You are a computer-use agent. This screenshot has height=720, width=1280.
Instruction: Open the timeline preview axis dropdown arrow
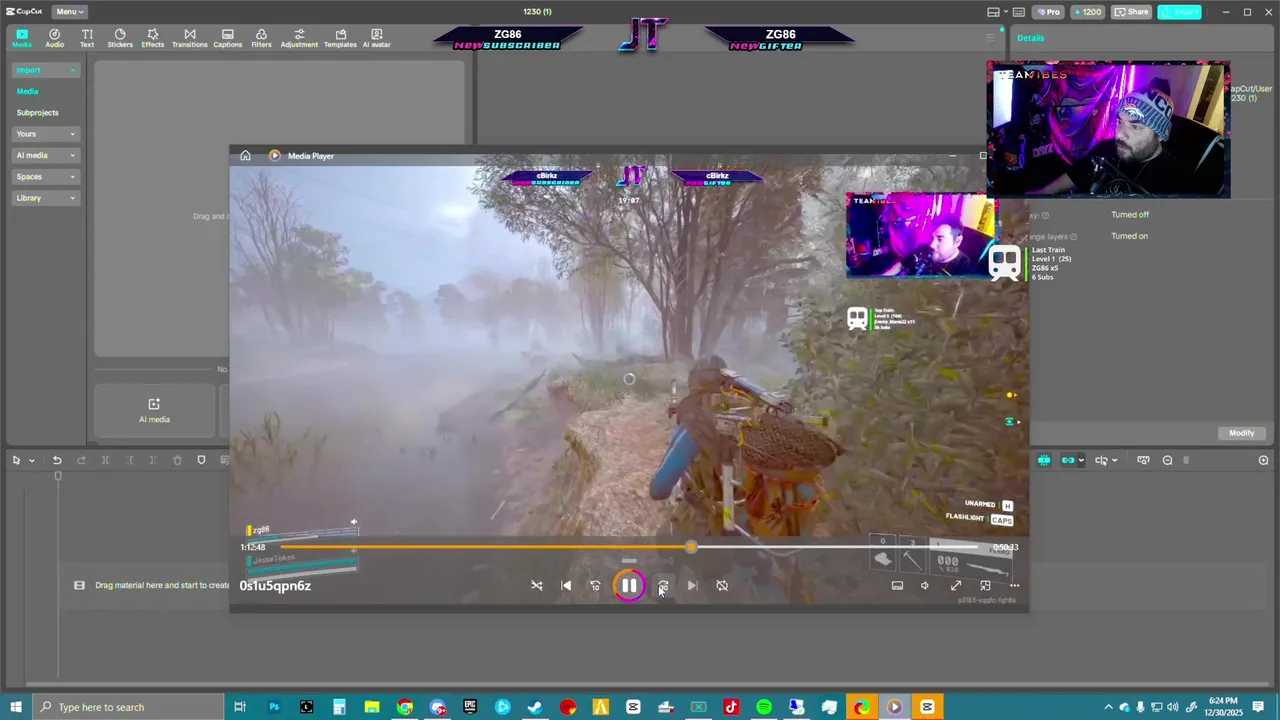1114,460
